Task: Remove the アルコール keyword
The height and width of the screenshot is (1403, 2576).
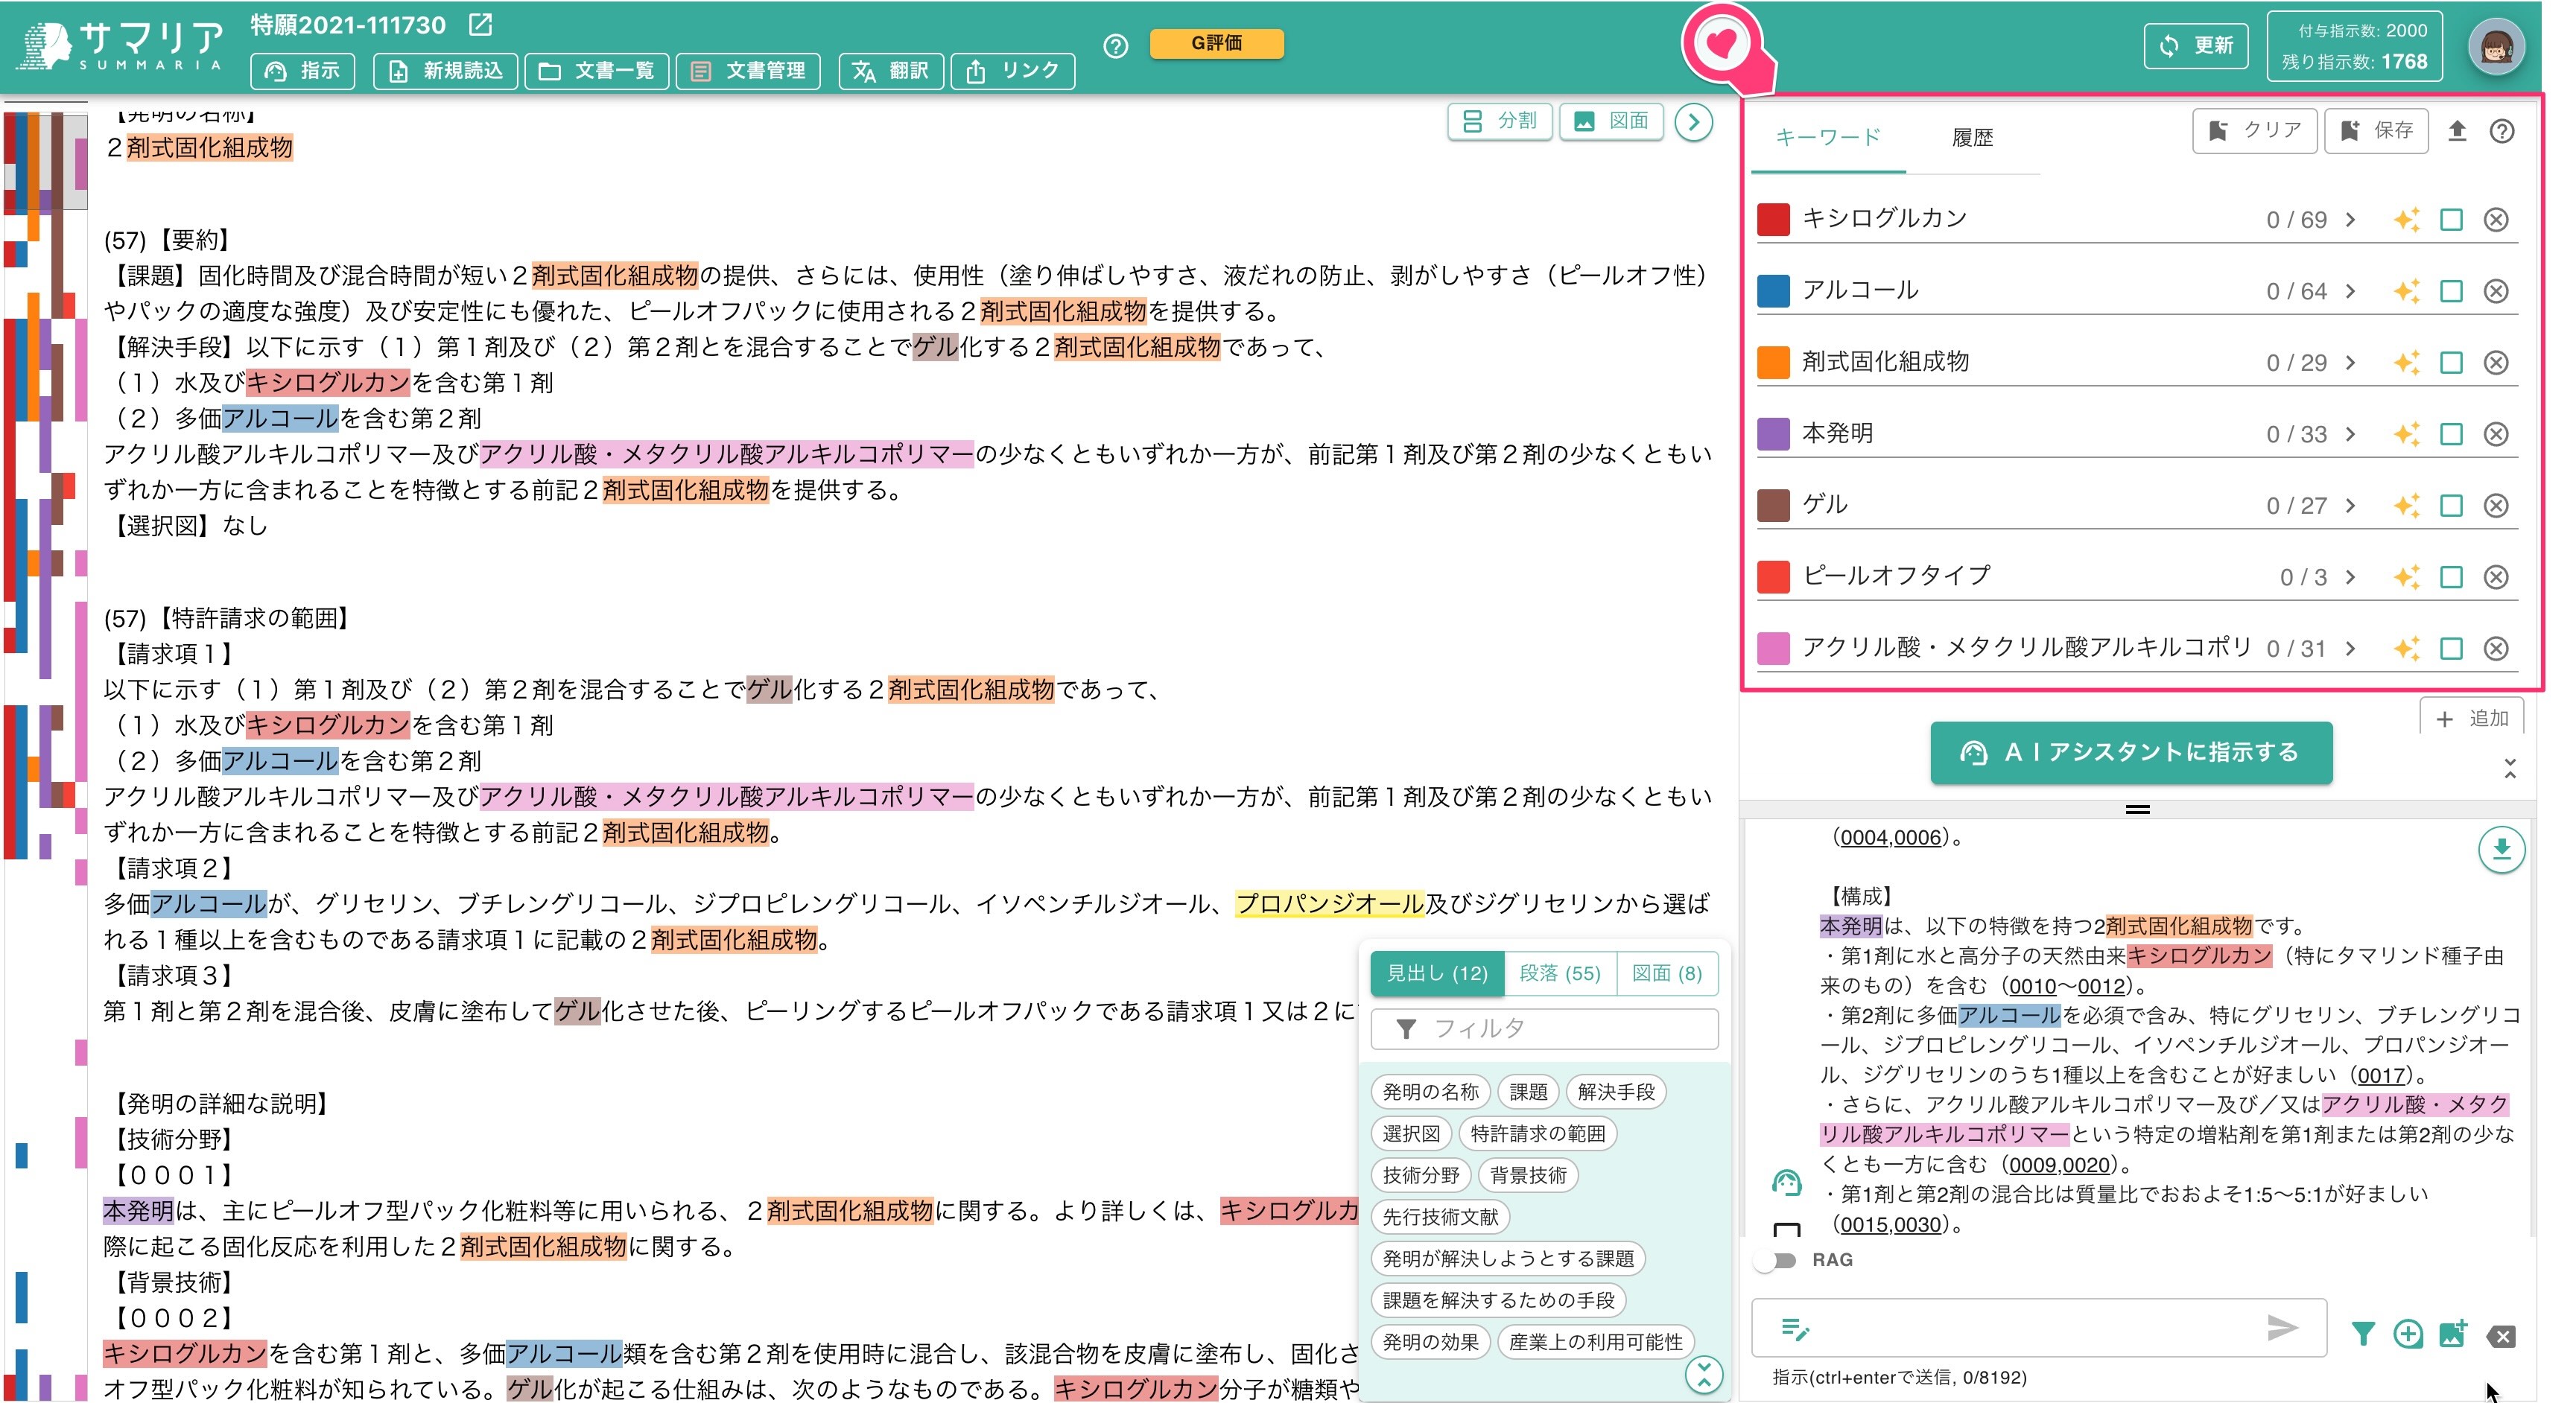Action: point(2496,291)
